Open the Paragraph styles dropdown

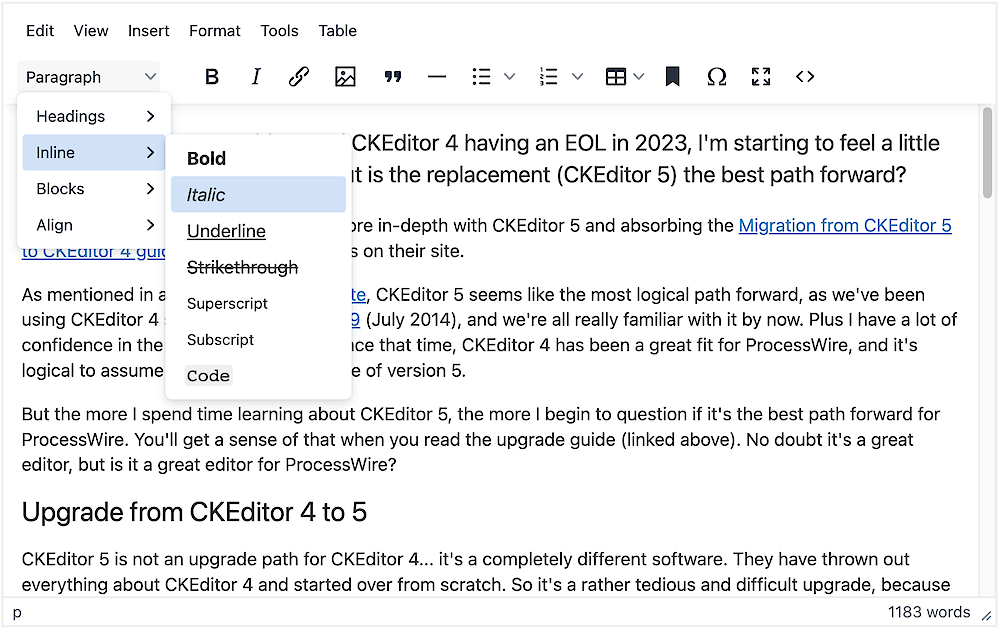coord(89,77)
